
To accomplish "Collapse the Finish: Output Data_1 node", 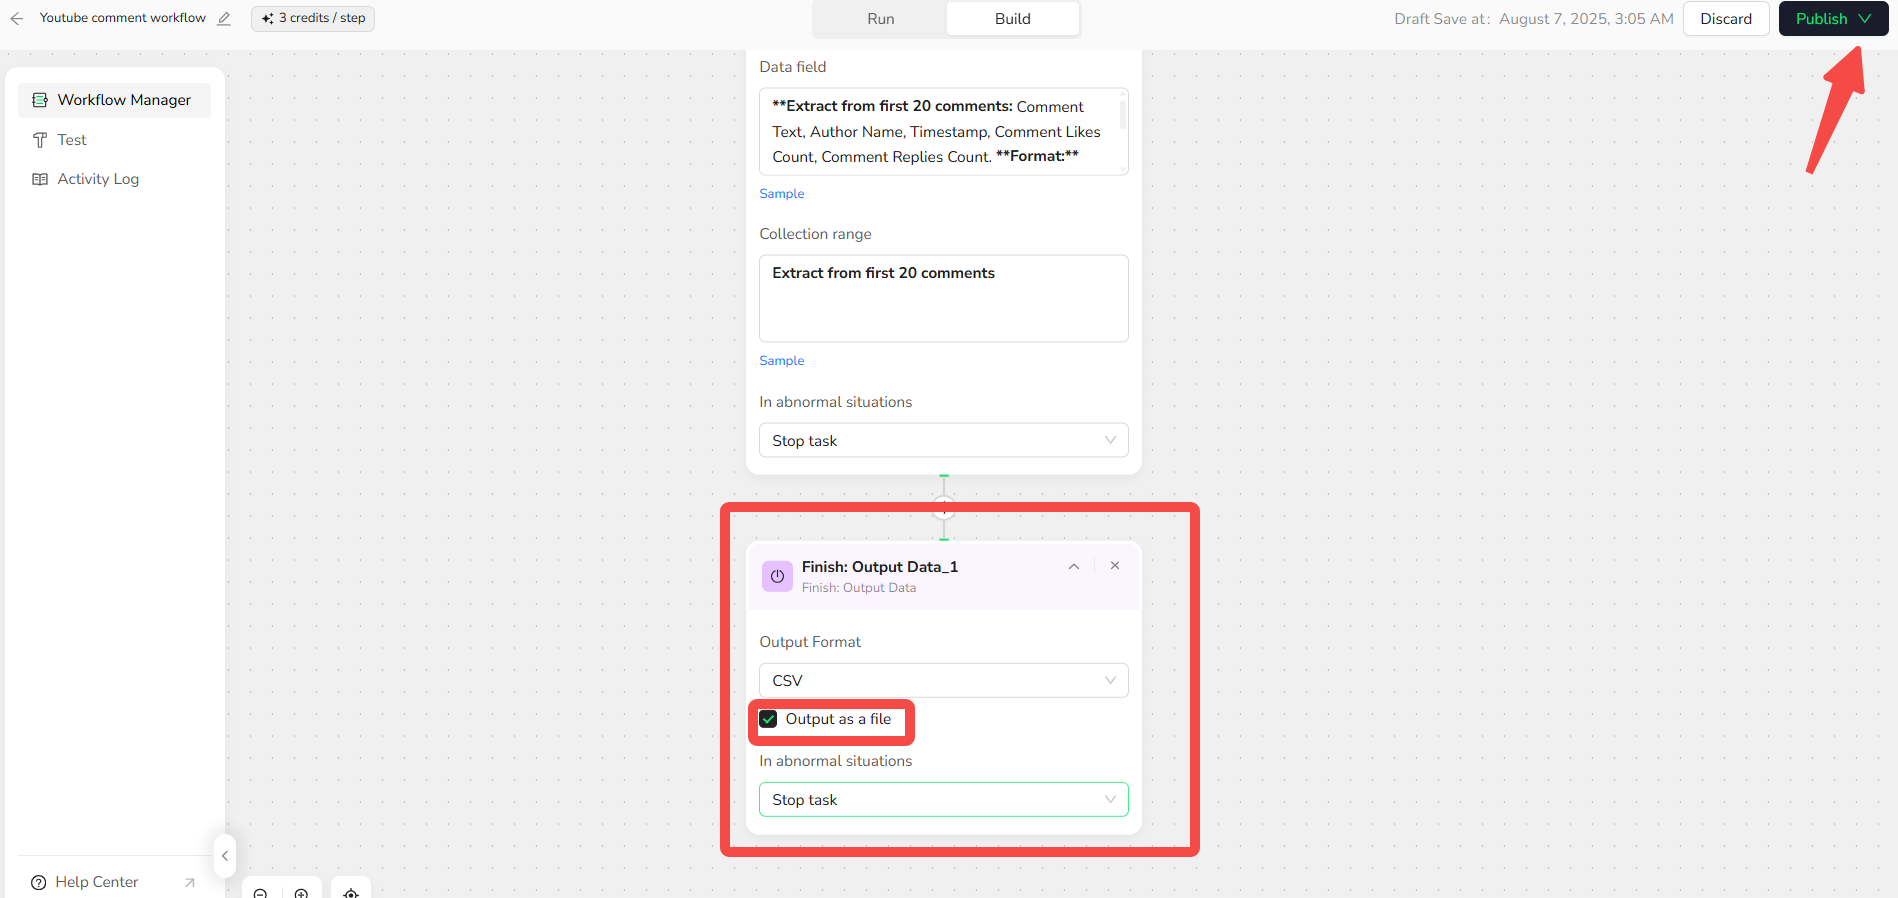I will (x=1073, y=566).
